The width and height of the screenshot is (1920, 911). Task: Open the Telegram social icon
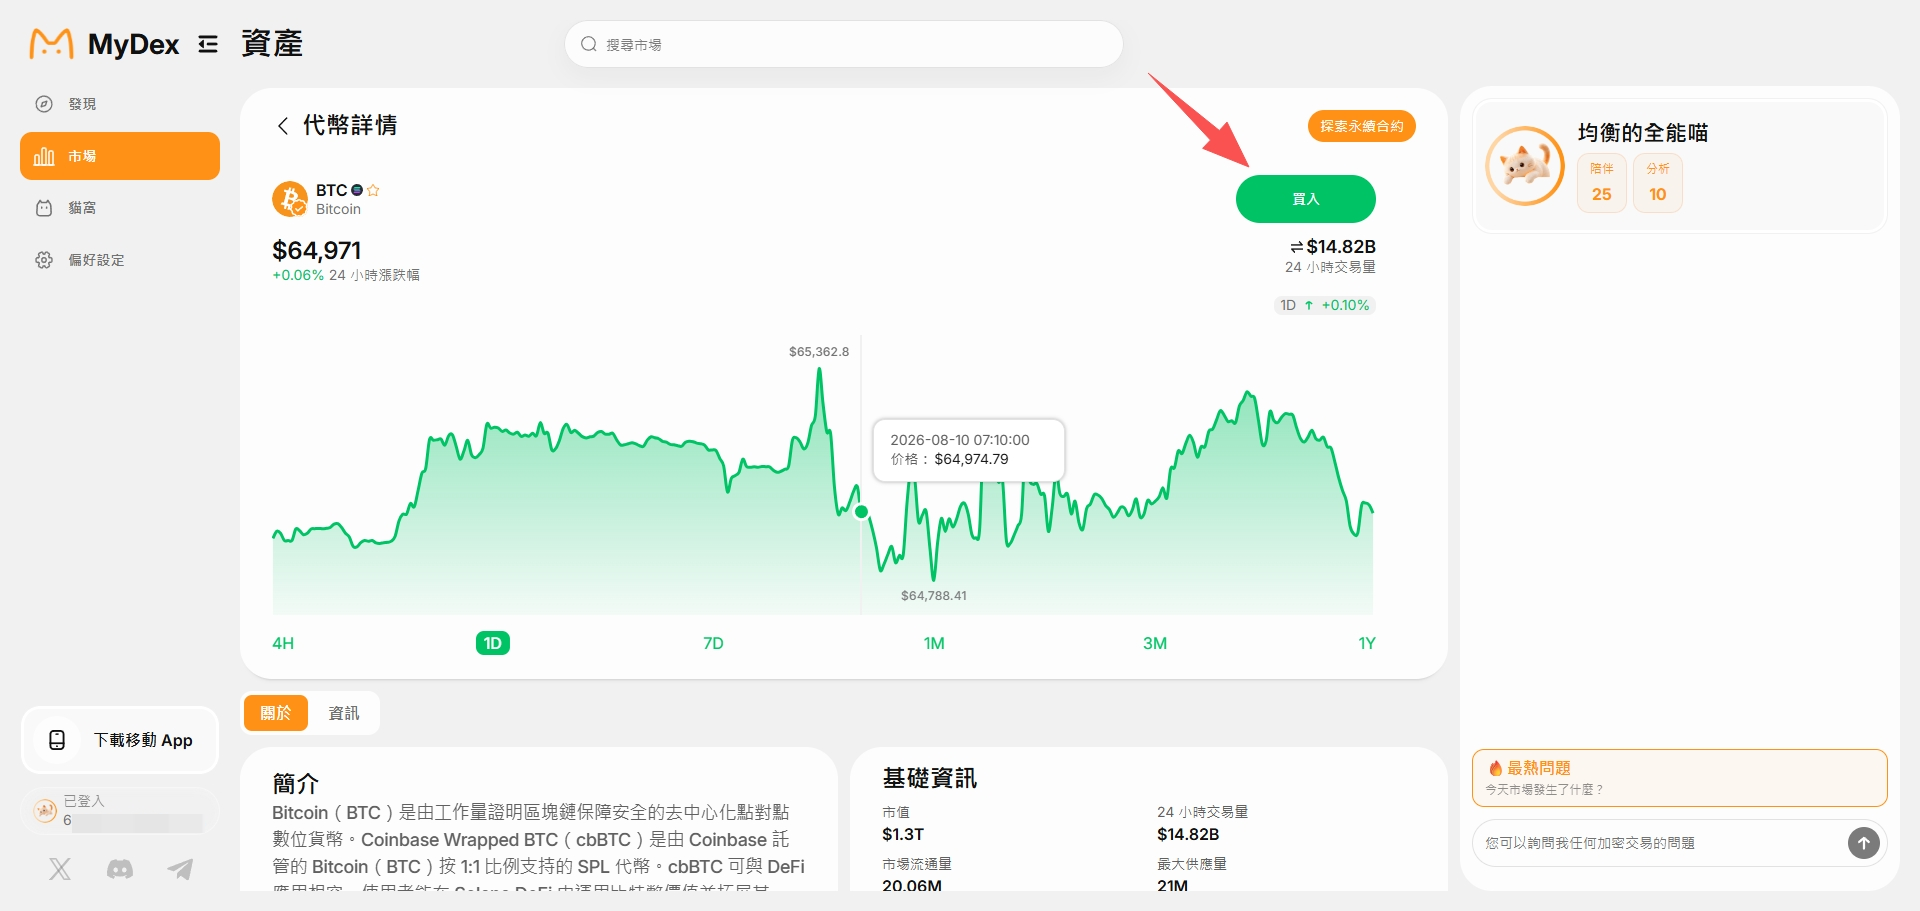180,869
